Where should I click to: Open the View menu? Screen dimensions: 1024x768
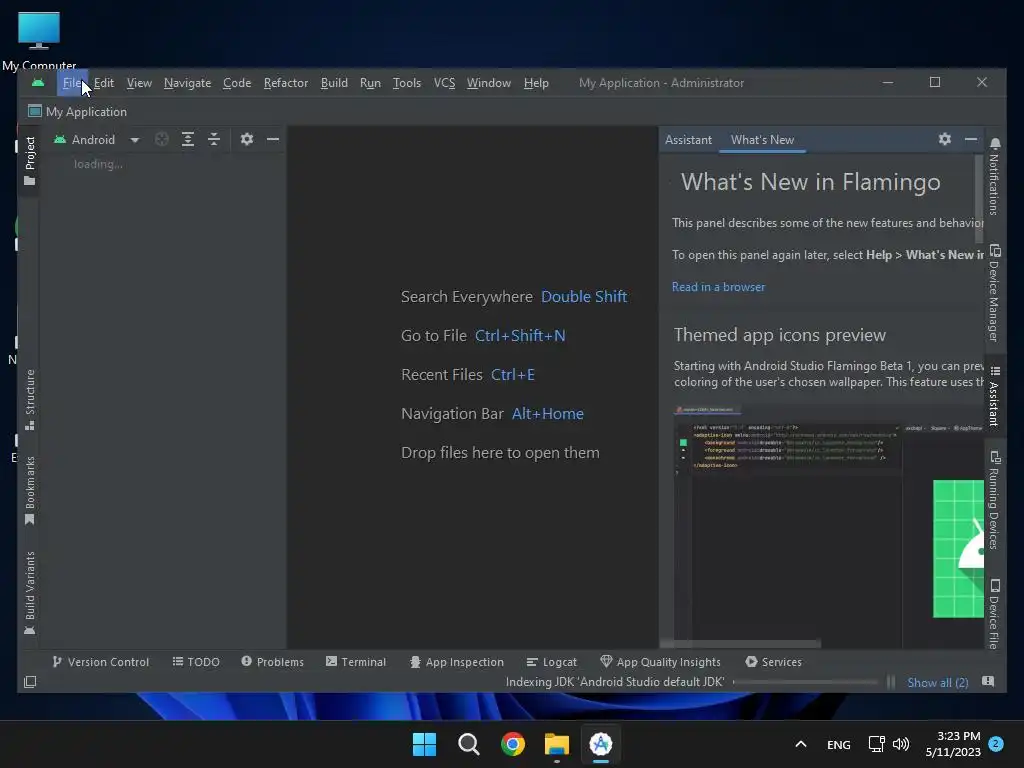[139, 83]
